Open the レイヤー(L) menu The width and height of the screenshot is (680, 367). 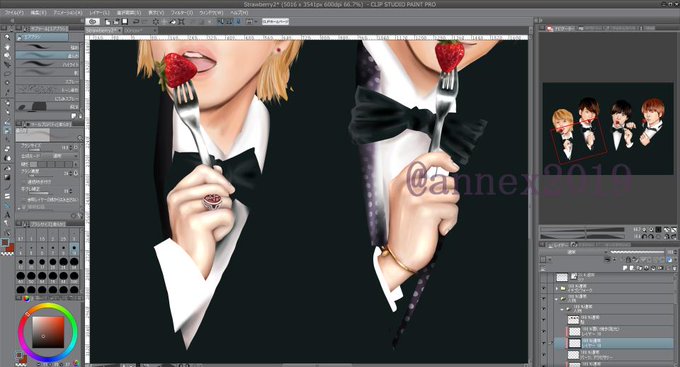99,13
